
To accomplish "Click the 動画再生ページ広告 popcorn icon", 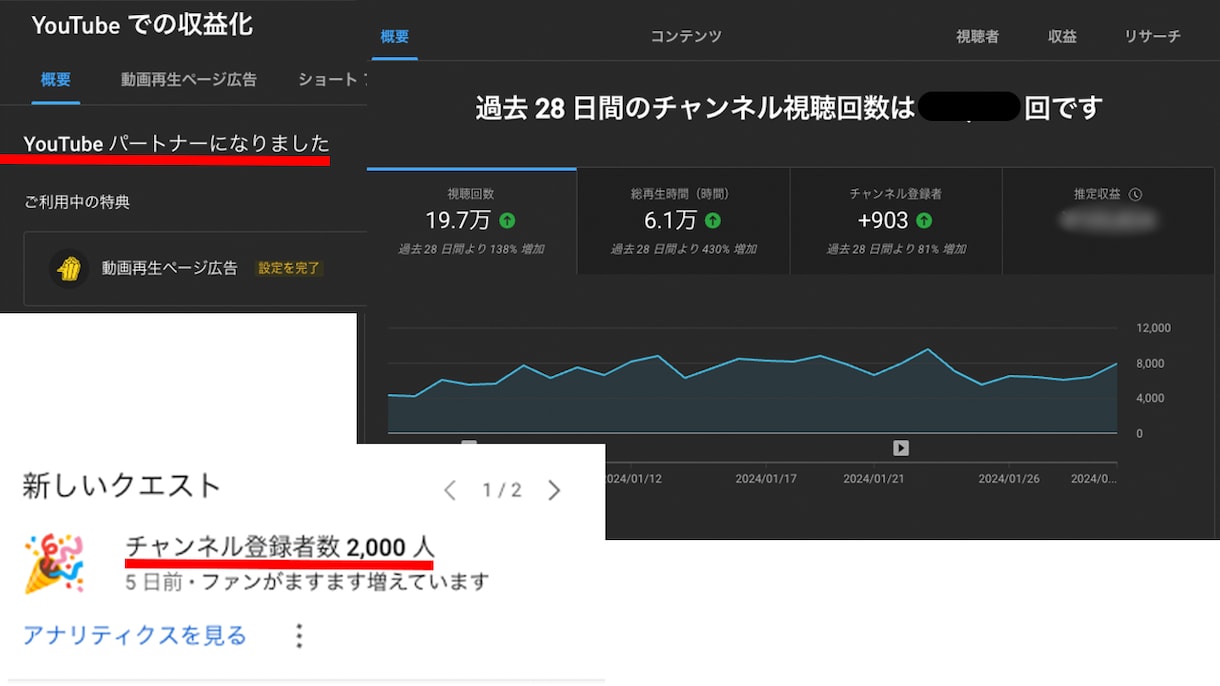I will tap(69, 268).
